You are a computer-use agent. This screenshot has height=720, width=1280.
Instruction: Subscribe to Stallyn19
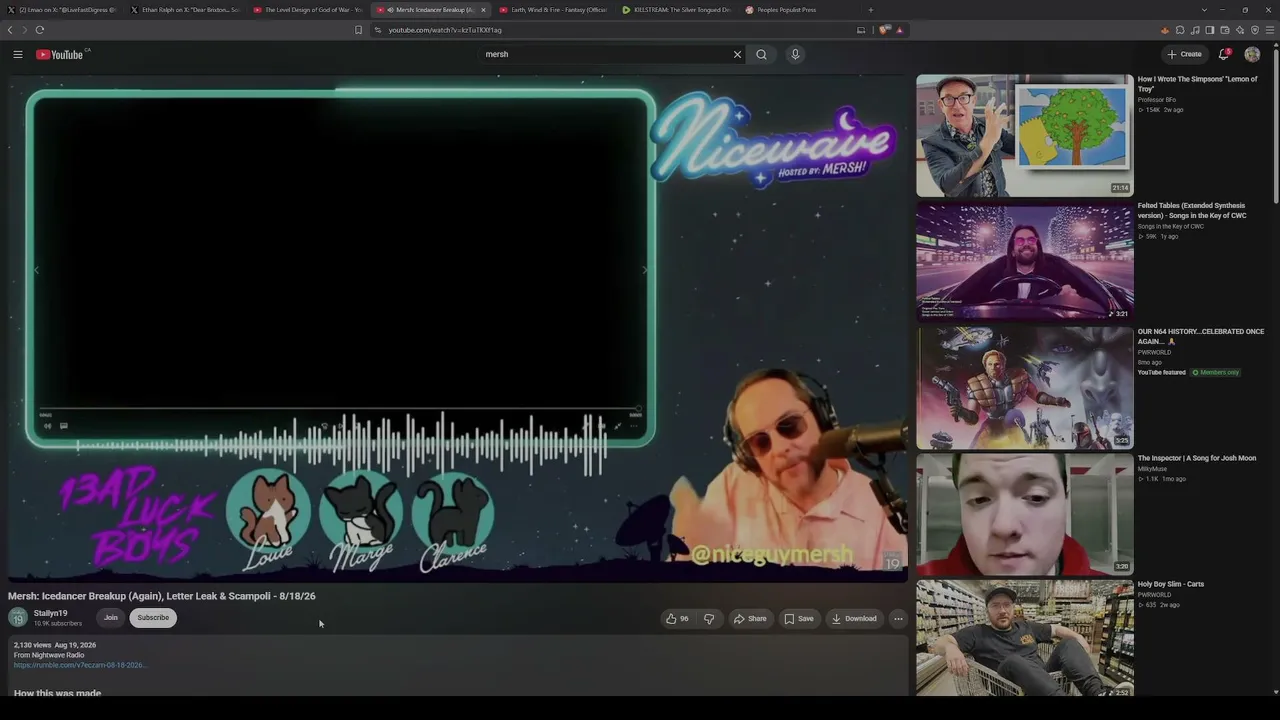pos(153,618)
